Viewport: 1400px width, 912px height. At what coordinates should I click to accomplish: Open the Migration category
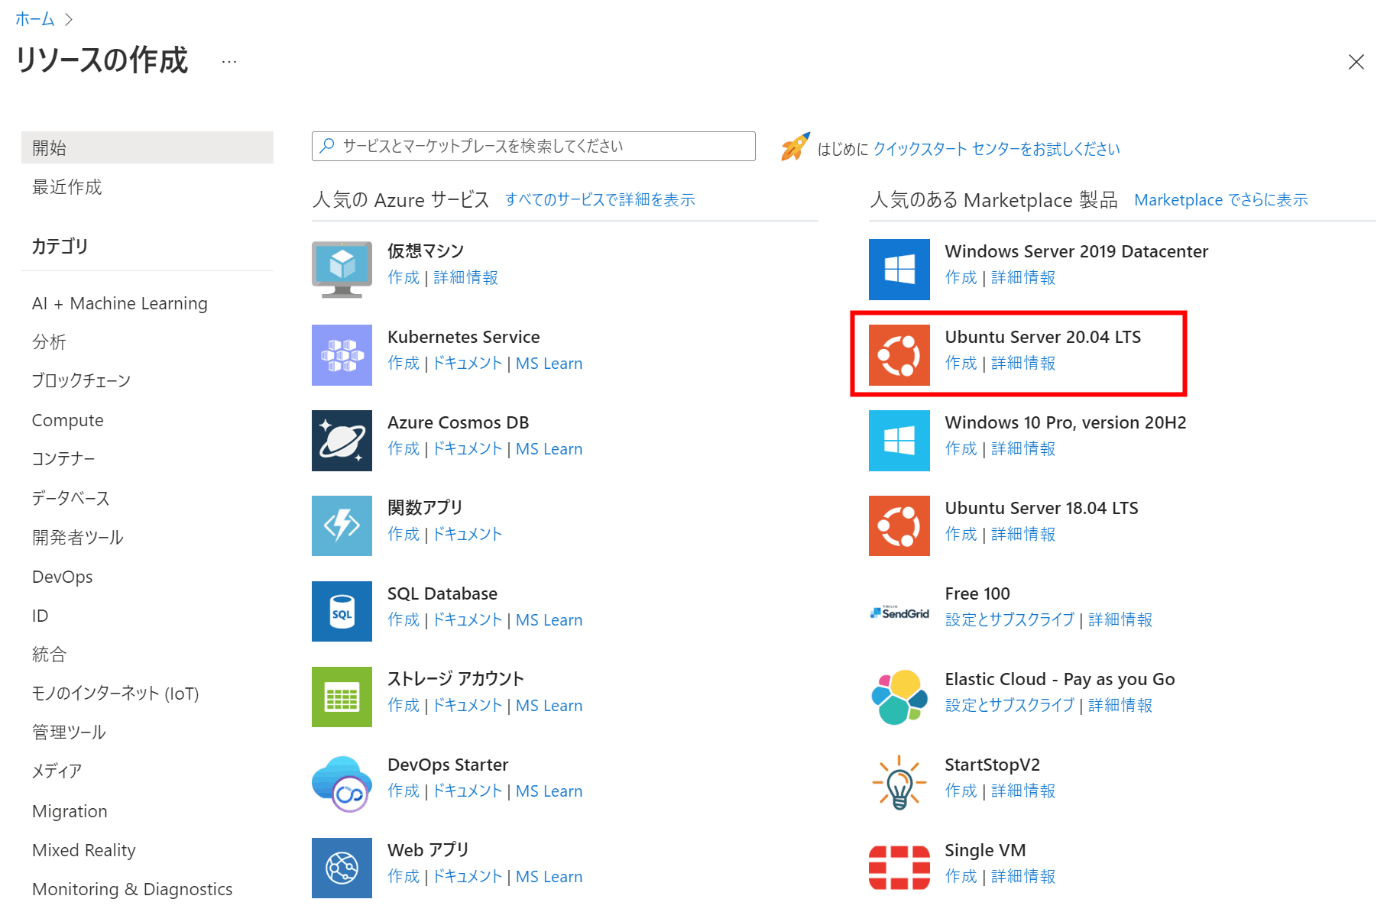(x=70, y=811)
